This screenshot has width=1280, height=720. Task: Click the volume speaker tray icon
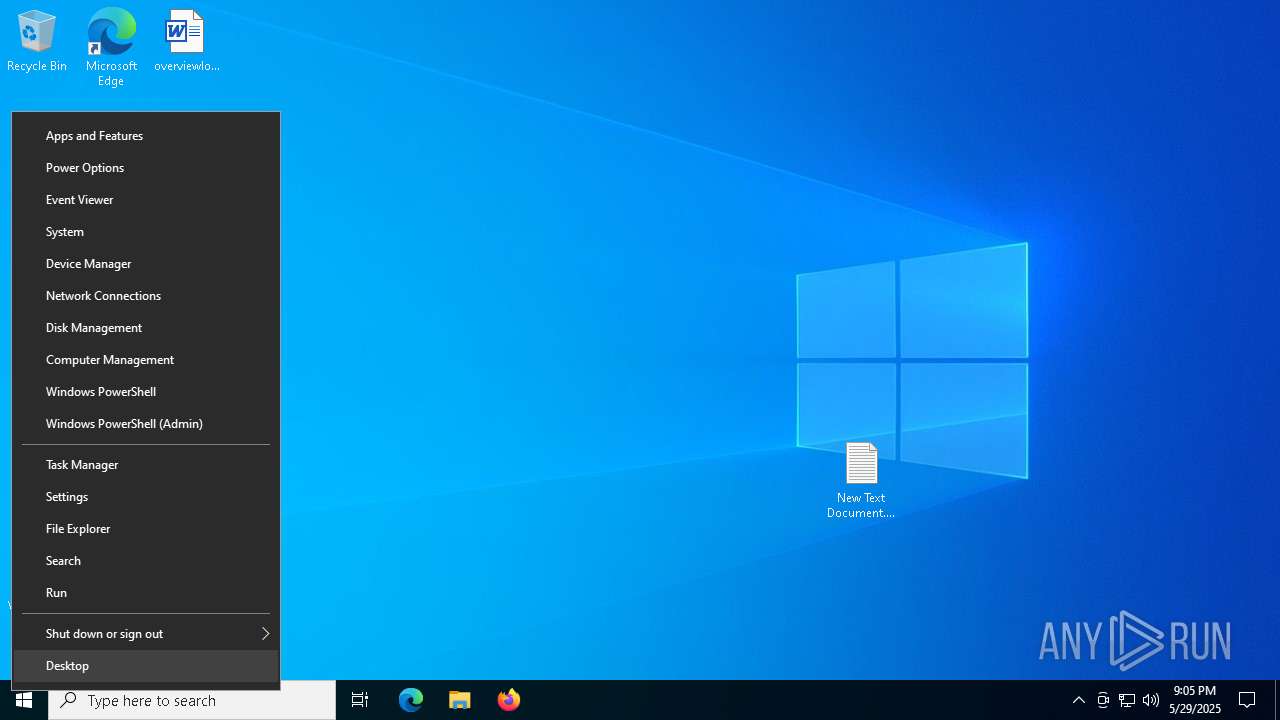[1151, 700]
